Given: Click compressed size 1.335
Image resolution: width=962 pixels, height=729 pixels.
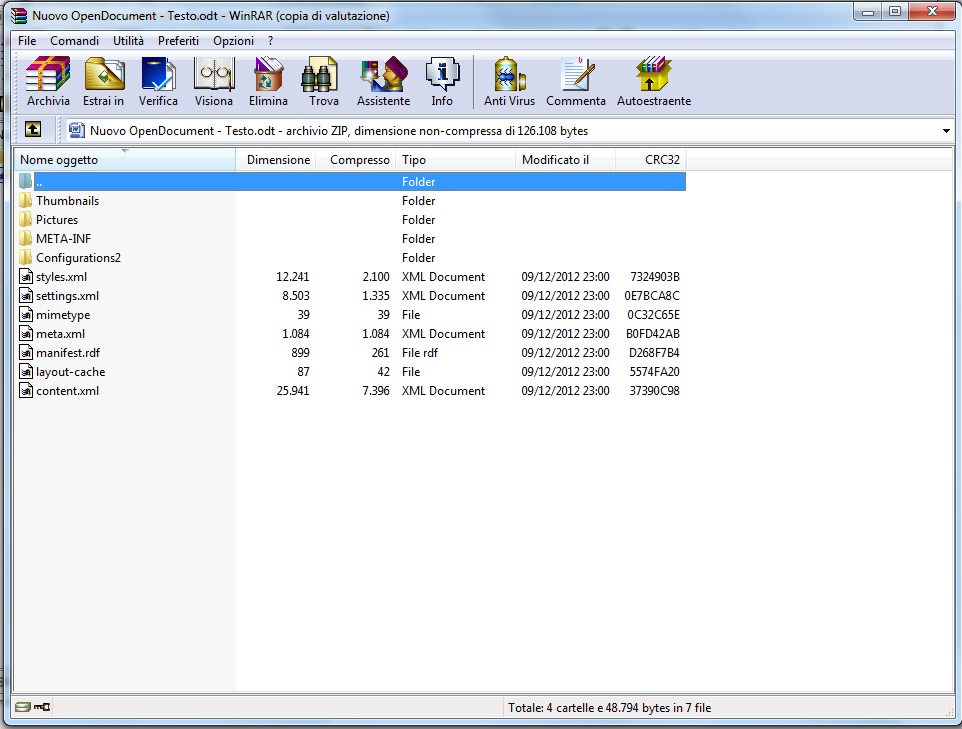Looking at the screenshot, I should pos(376,296).
